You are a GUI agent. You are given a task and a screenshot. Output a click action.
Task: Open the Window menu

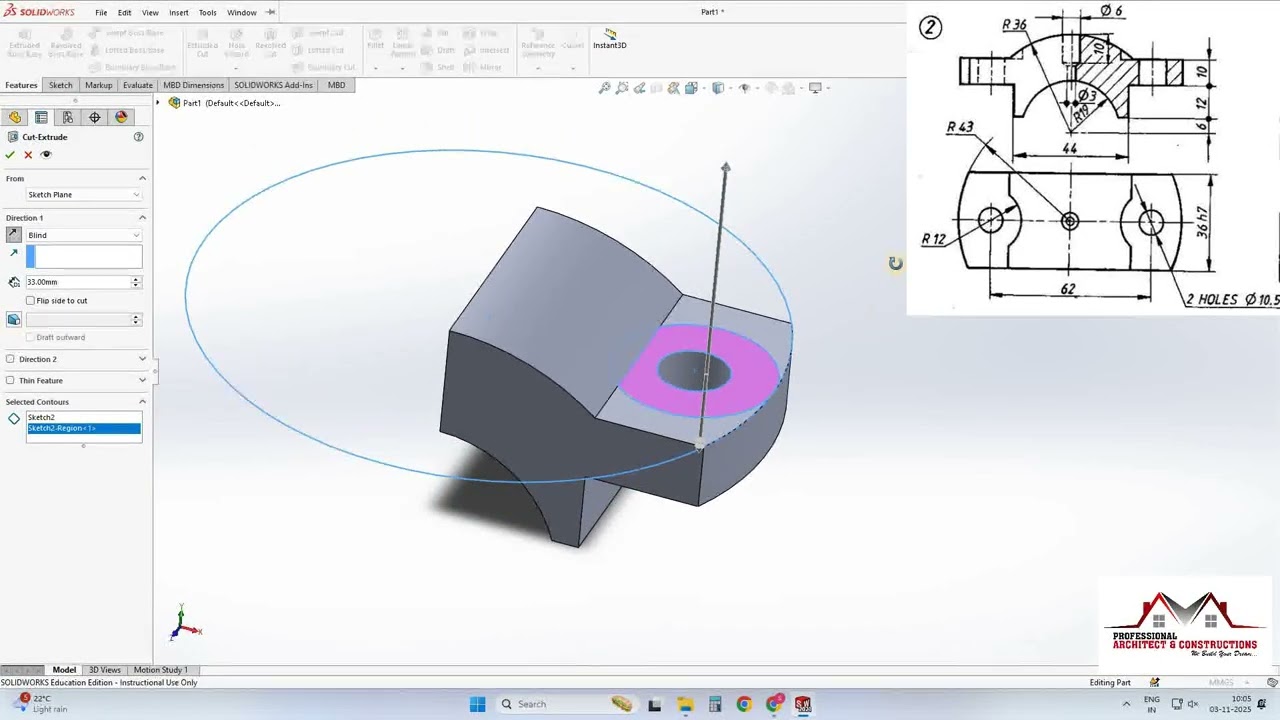click(x=242, y=13)
